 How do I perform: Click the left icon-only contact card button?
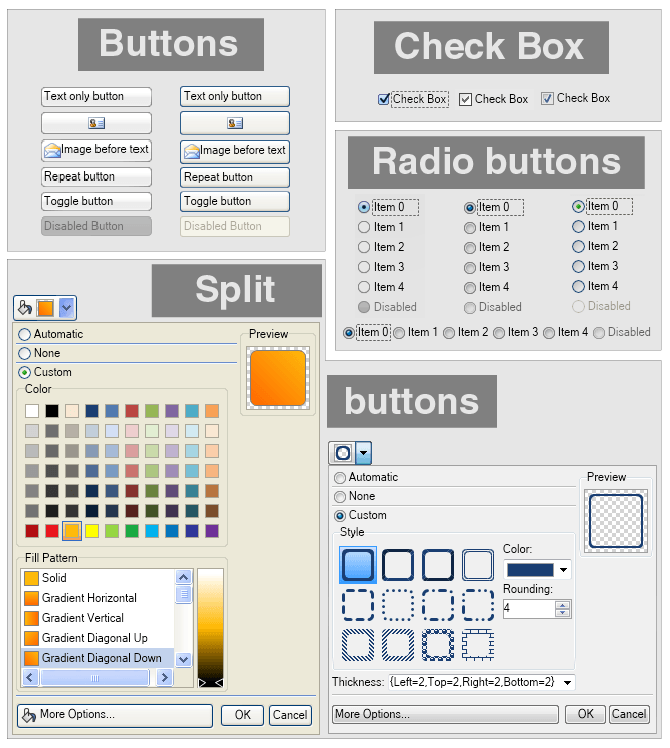(96, 123)
